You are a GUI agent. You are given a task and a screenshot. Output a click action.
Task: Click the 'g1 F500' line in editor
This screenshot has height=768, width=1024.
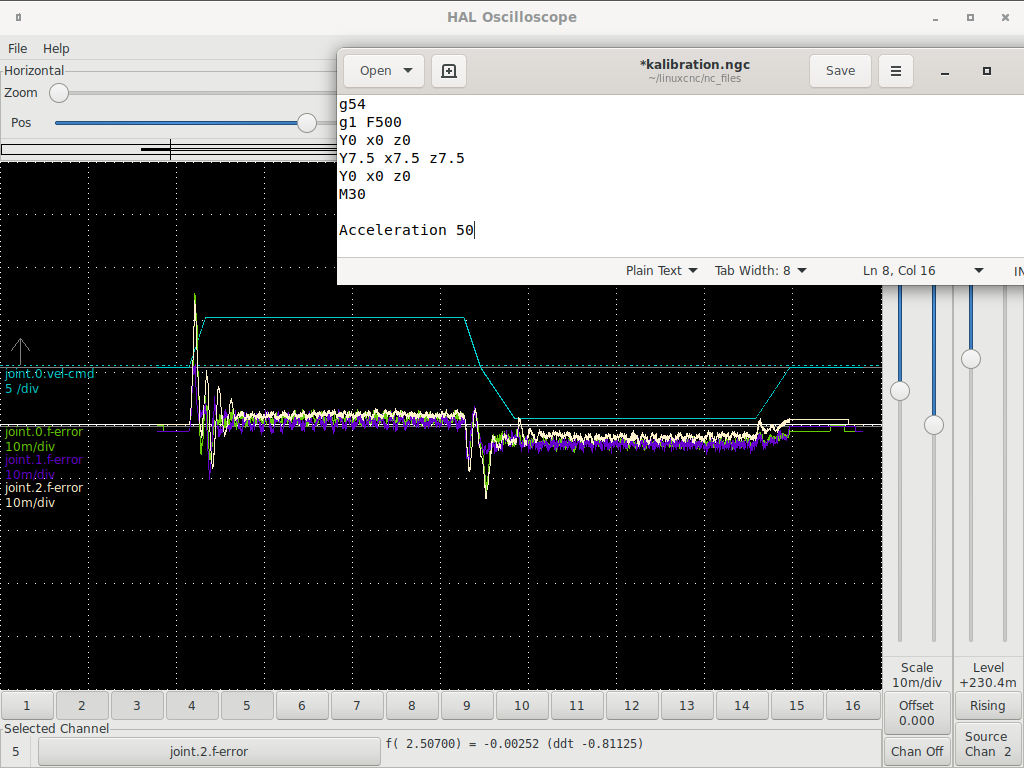click(x=370, y=122)
